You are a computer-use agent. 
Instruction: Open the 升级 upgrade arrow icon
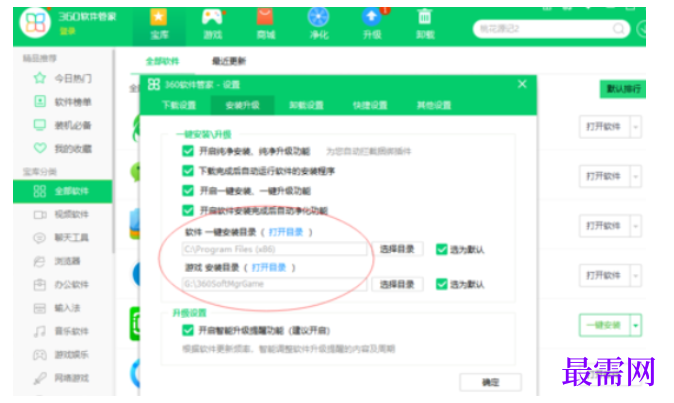pos(372,17)
